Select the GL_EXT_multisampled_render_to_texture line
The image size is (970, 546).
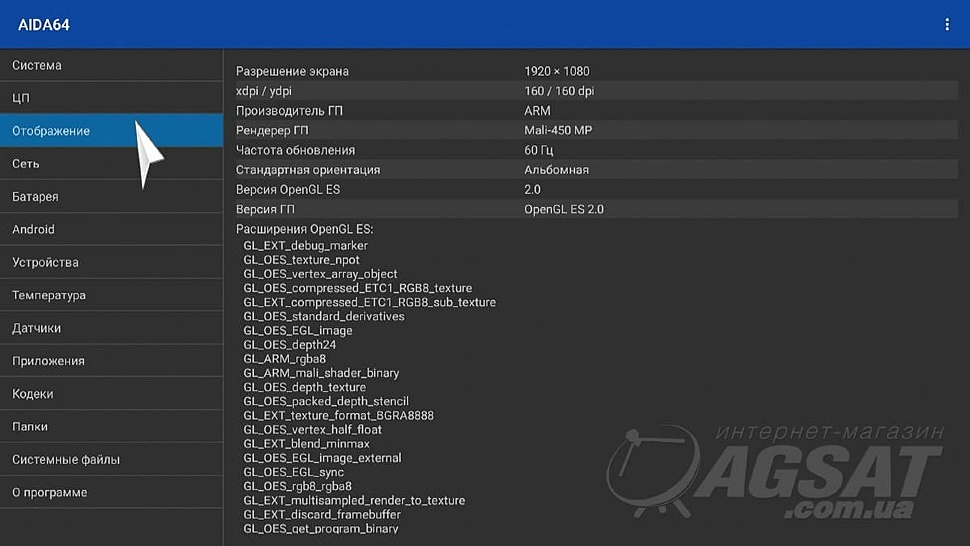click(x=354, y=500)
